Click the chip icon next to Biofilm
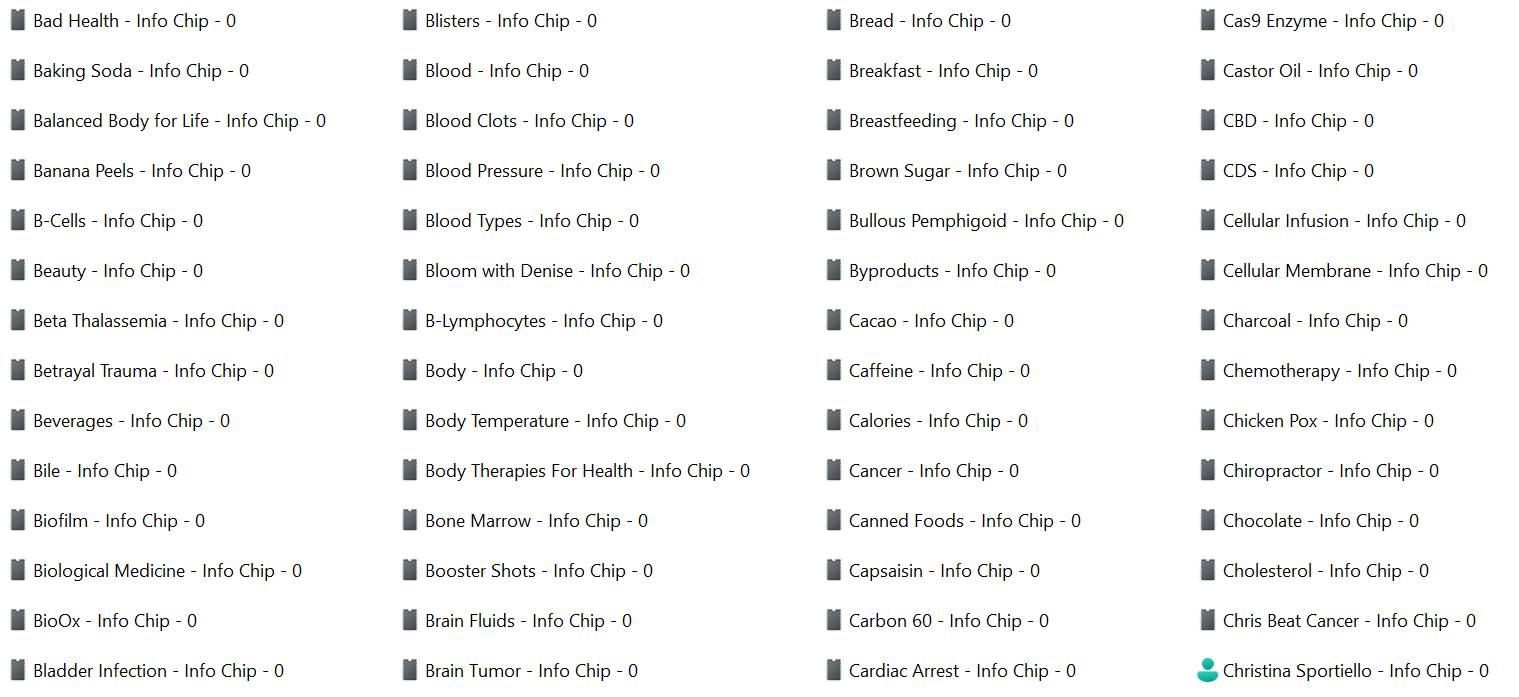The image size is (1519, 697). 17,520
